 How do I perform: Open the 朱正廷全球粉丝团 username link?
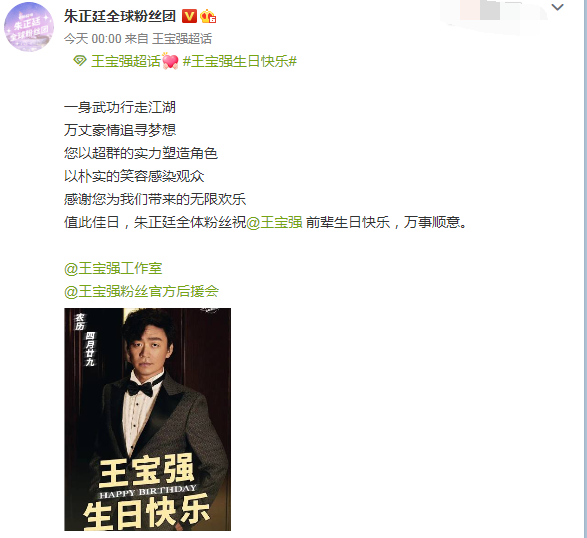120,16
